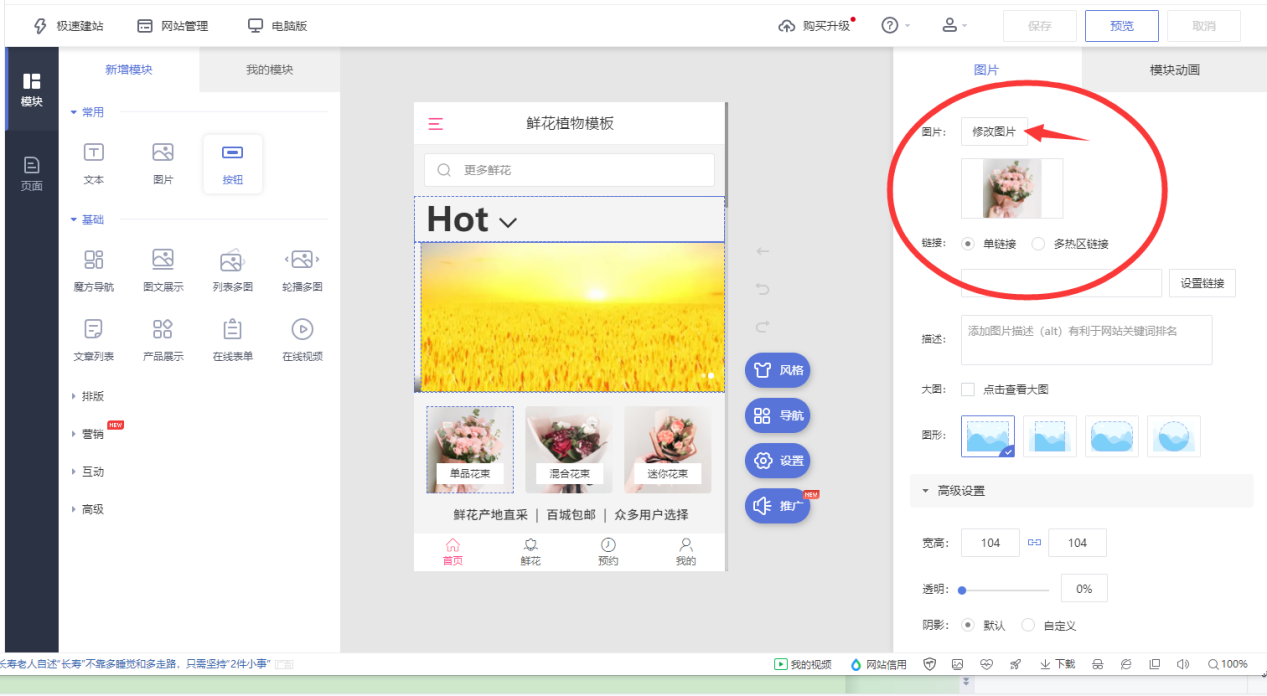Select the 在线视频 online video module icon
1267x696 pixels.
[x=302, y=335]
